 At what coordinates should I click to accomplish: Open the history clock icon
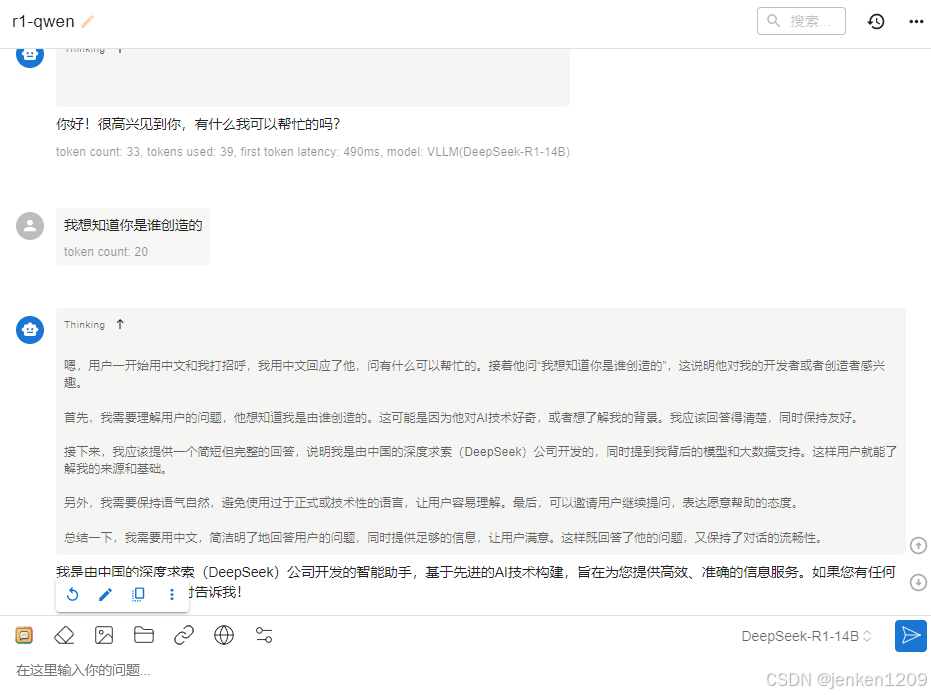pyautogui.click(x=876, y=21)
